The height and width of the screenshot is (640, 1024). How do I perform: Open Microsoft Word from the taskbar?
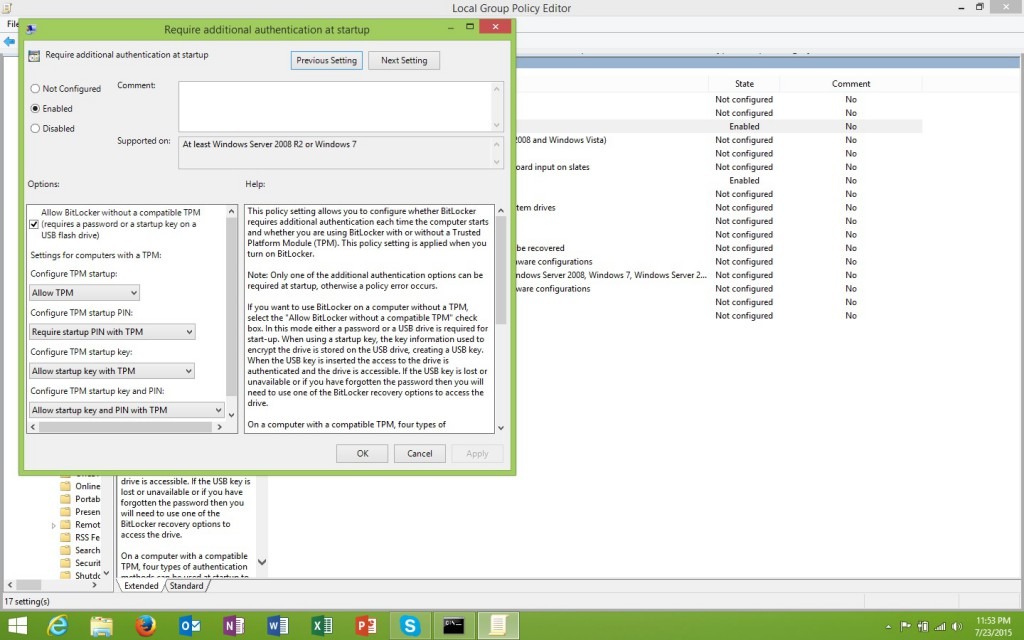coord(279,624)
